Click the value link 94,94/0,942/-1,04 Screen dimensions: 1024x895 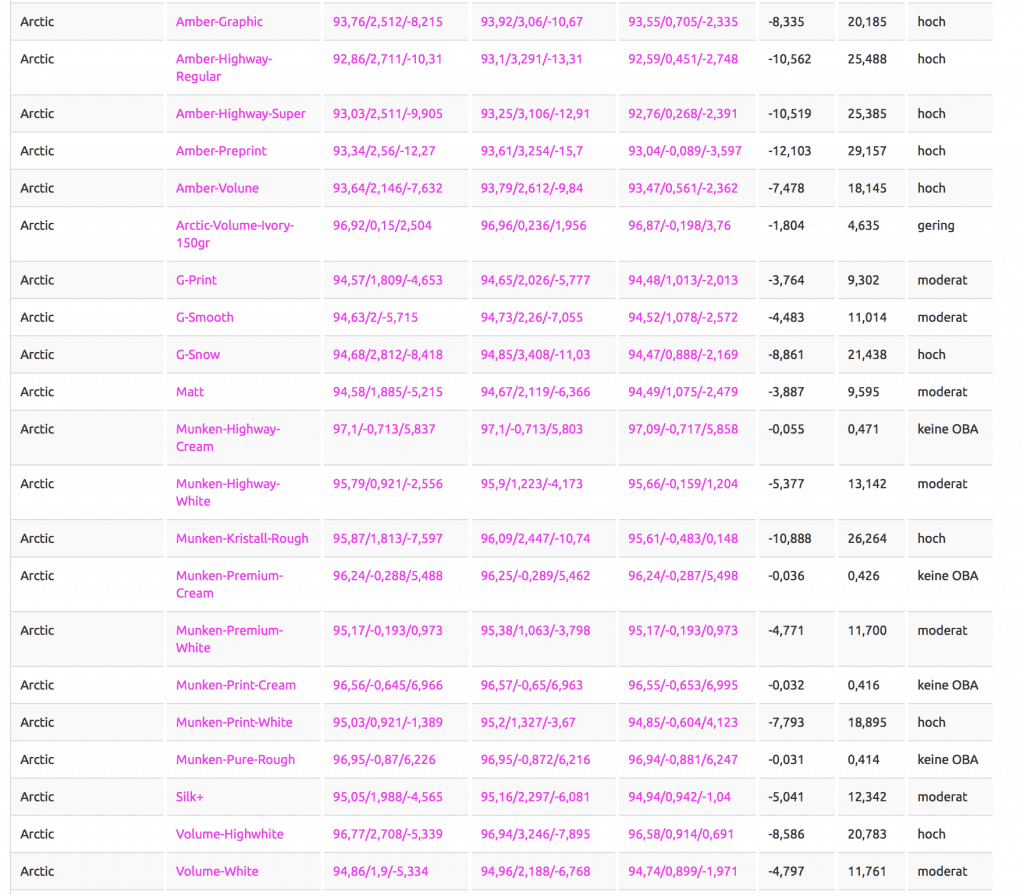click(679, 797)
